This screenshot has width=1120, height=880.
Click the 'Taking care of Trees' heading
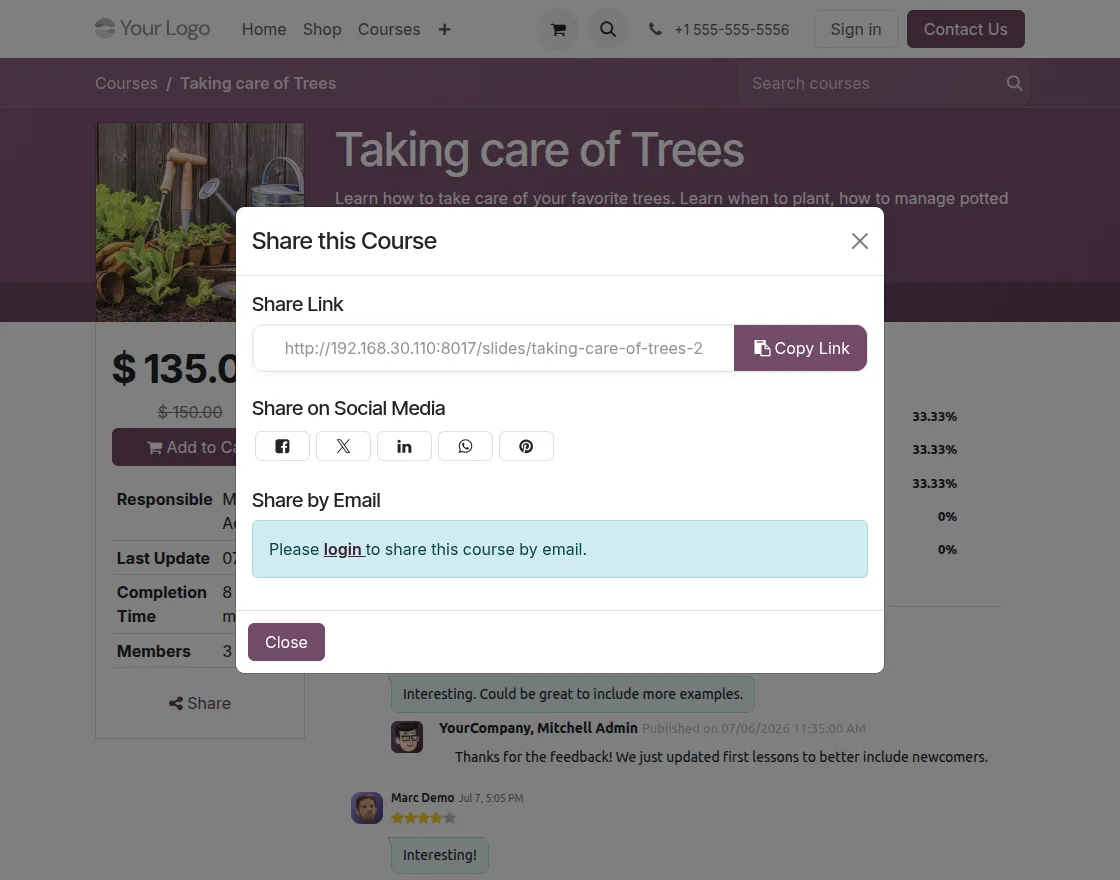click(x=540, y=150)
